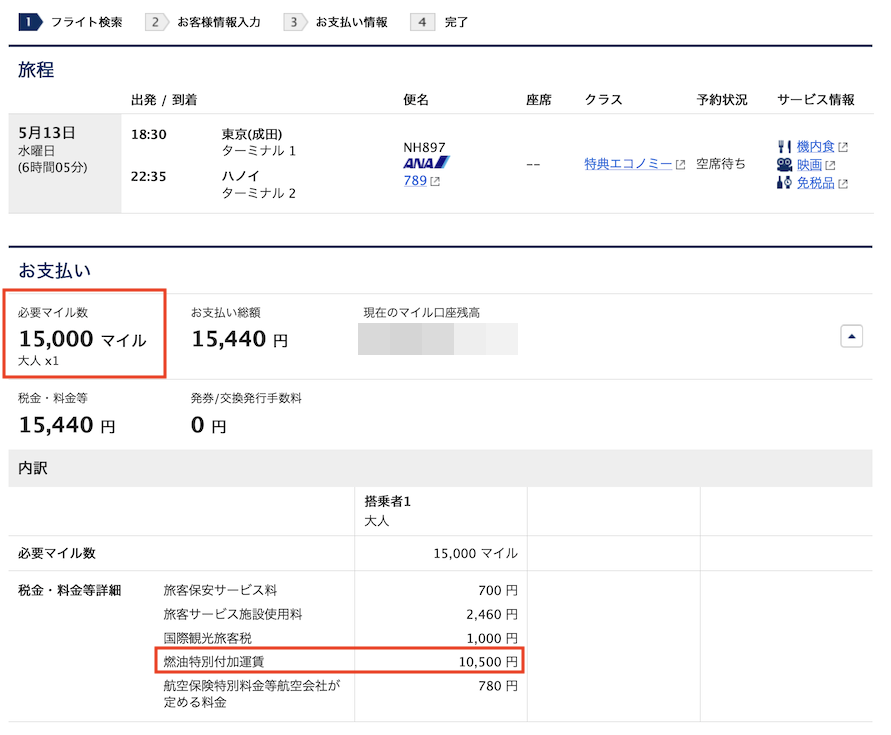The image size is (891, 735).
Task: Open the 映画 movie service link
Action: click(x=810, y=165)
